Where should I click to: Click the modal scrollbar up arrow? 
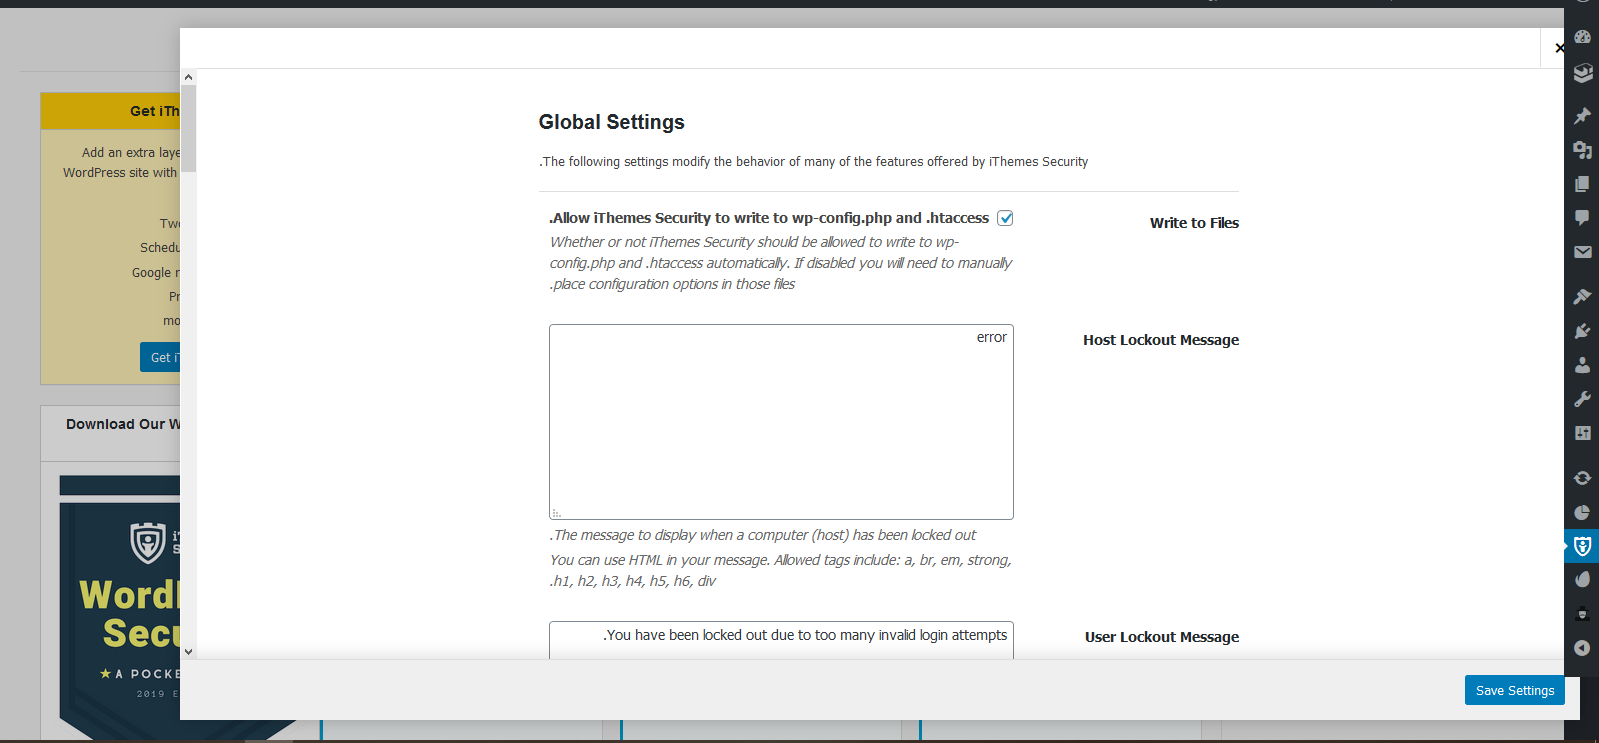click(x=188, y=77)
